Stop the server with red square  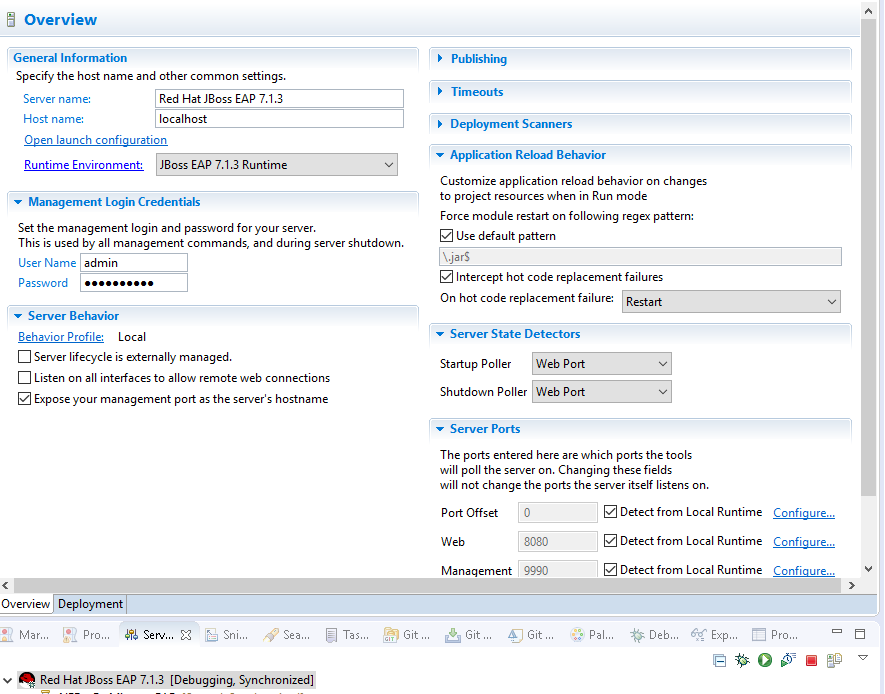pos(811,660)
